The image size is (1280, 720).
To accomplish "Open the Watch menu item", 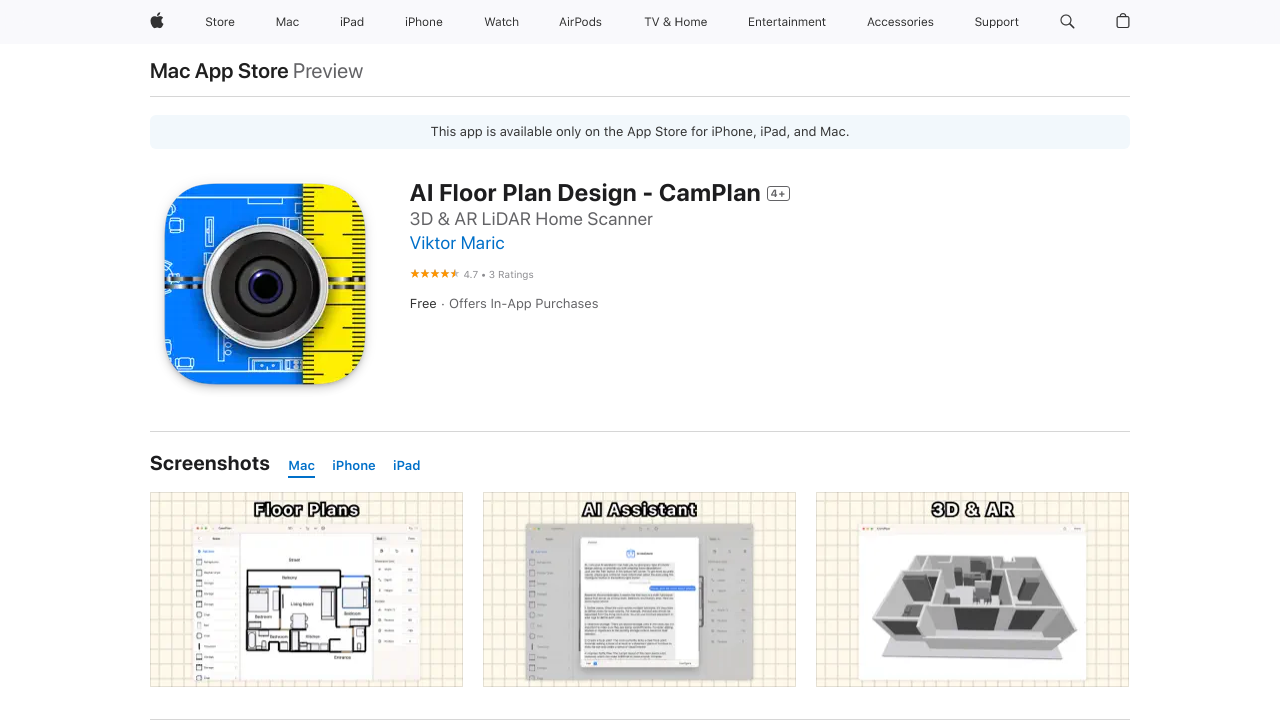I will [x=501, y=22].
